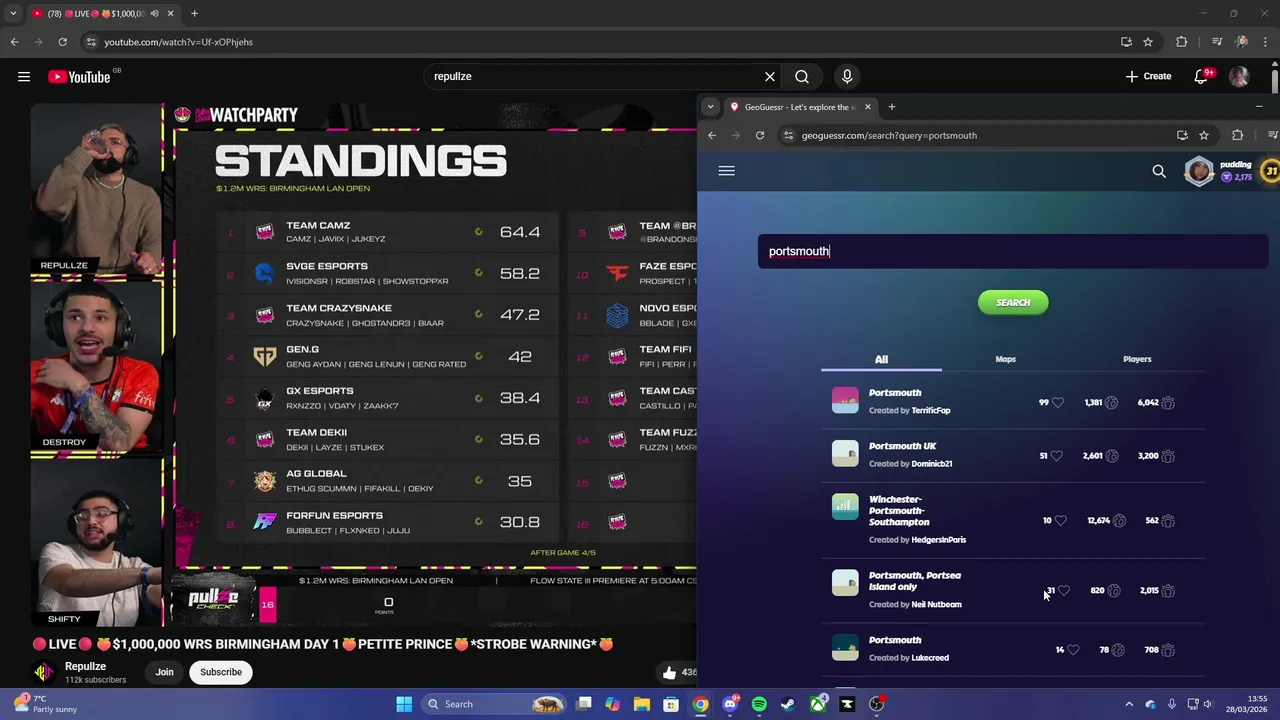Reload the YouTube page
The image size is (1280, 720).
pyautogui.click(x=62, y=42)
